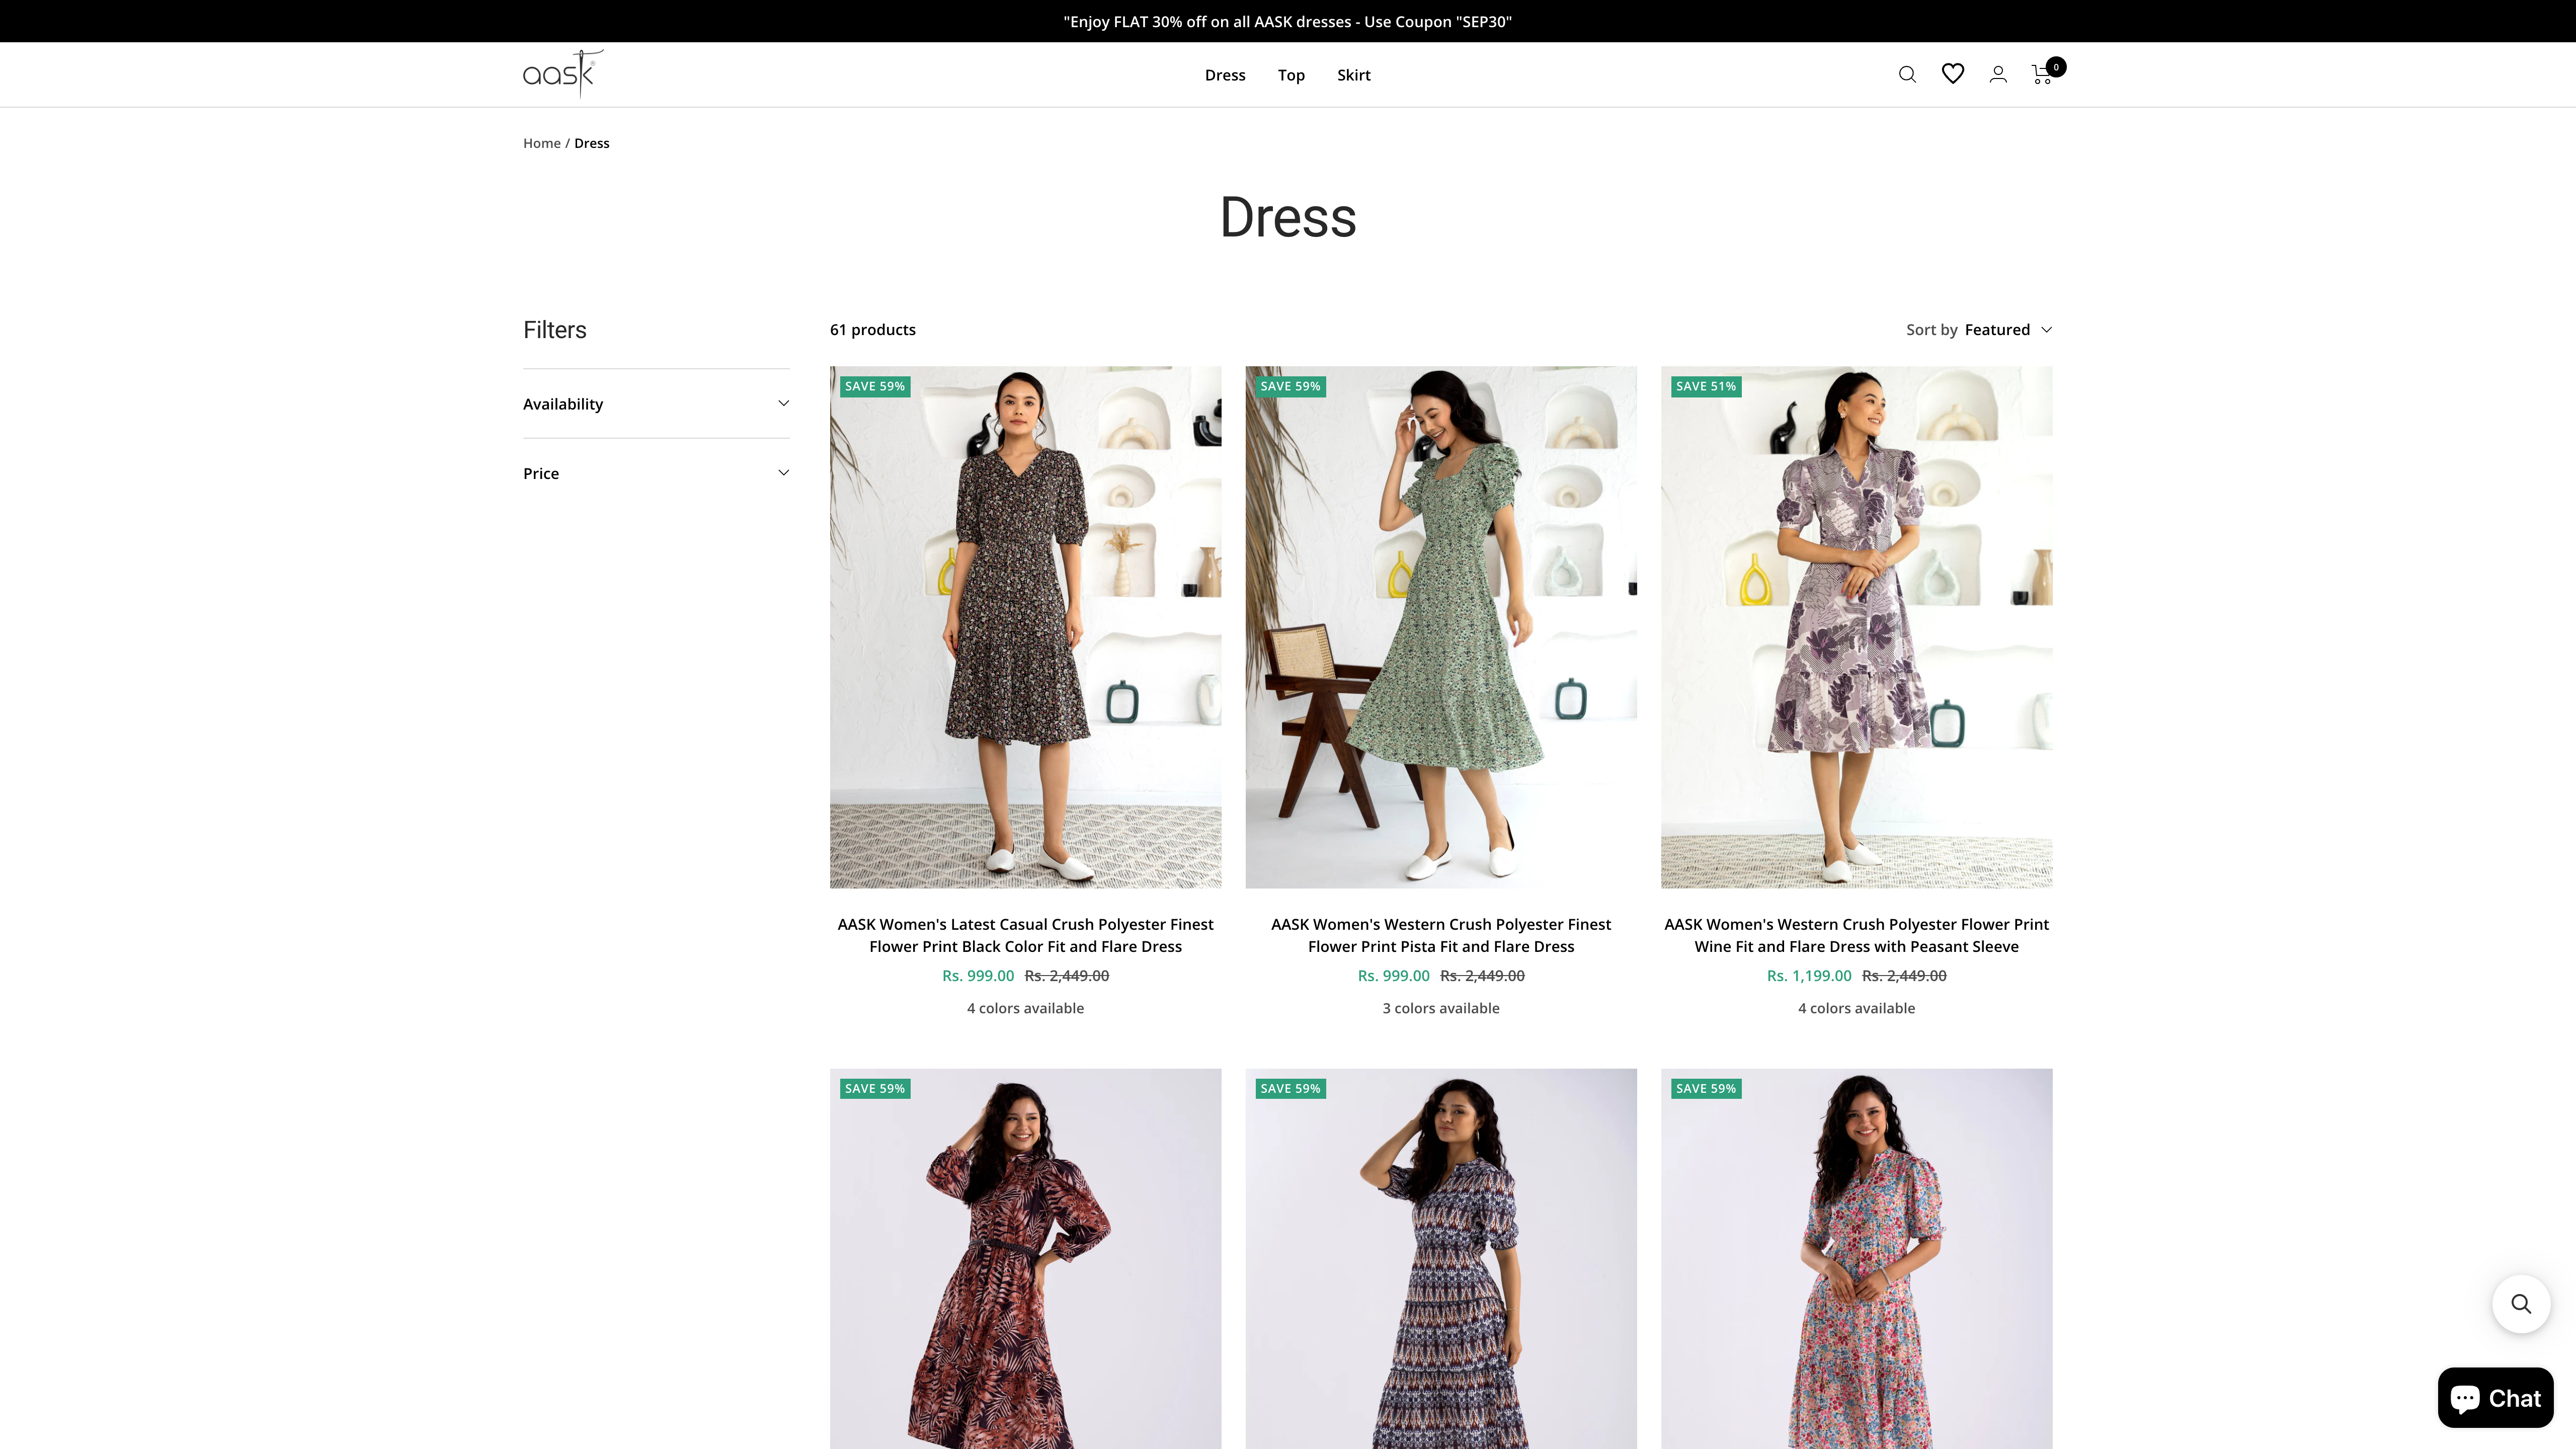Open the shopping cart icon

tap(2040, 74)
